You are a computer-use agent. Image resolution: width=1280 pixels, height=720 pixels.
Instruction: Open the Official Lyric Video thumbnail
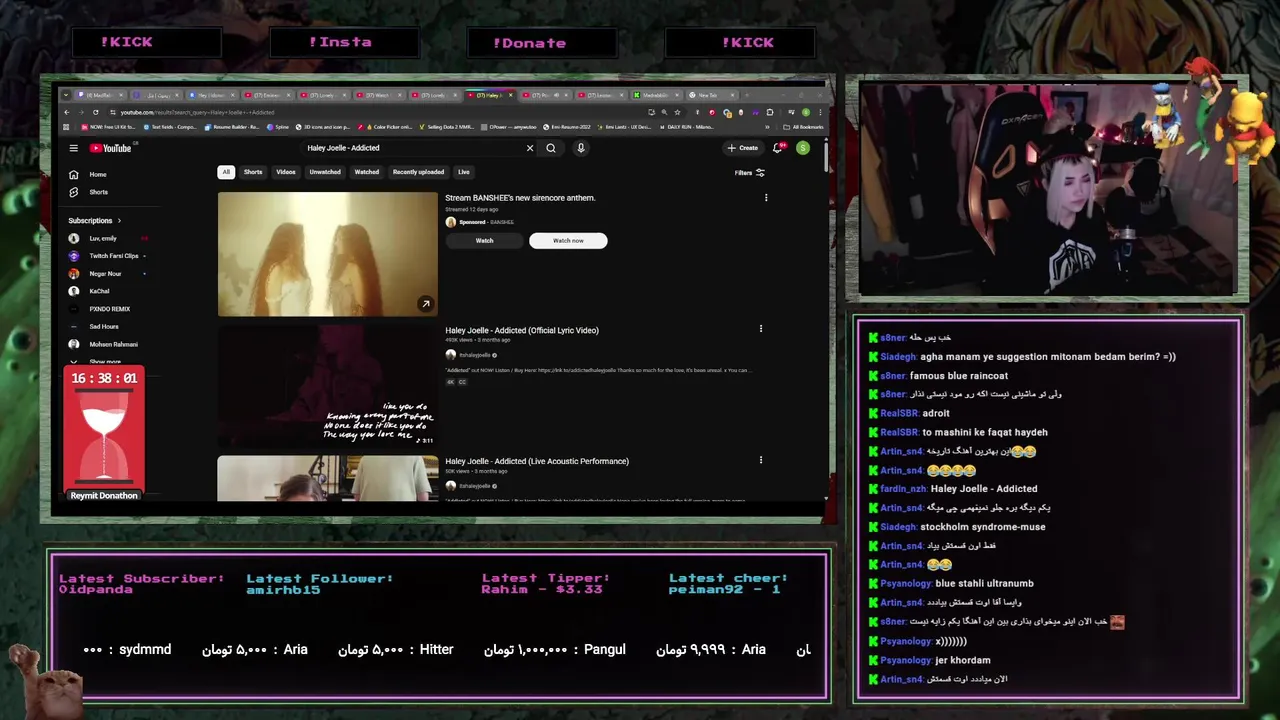pos(328,386)
